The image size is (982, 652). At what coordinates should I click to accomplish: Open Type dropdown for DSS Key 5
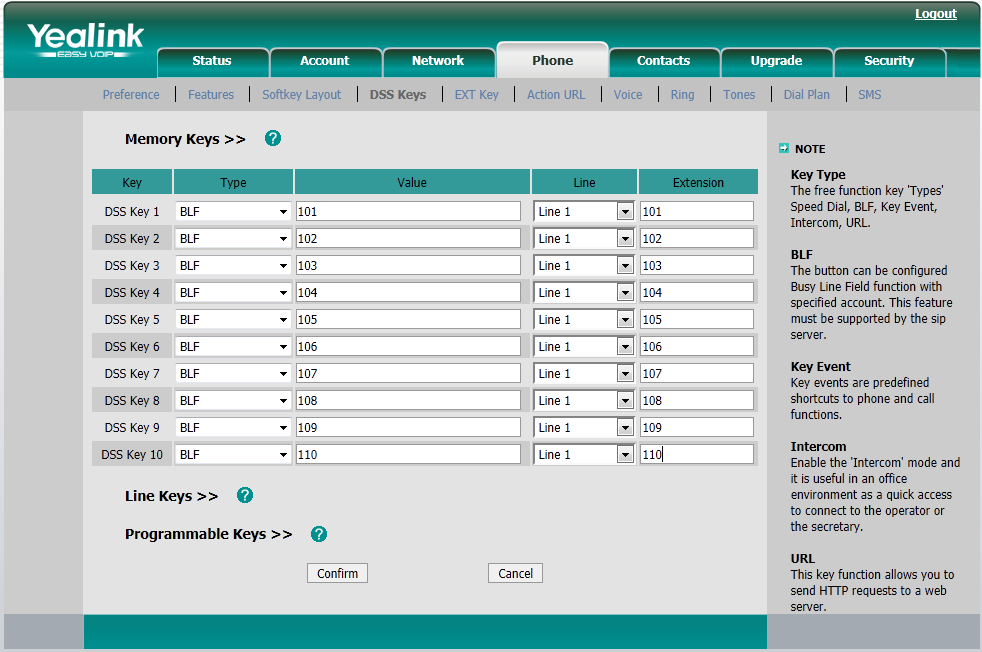tap(233, 319)
